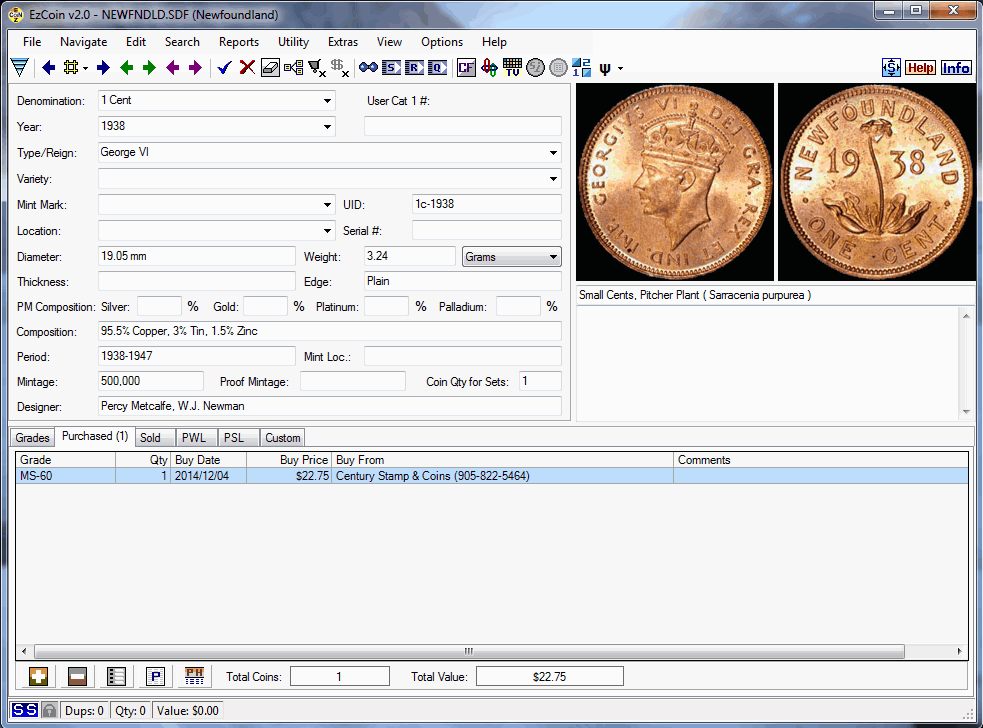This screenshot has height=728, width=983.
Task: Switch to the Grades tab
Action: [33, 438]
